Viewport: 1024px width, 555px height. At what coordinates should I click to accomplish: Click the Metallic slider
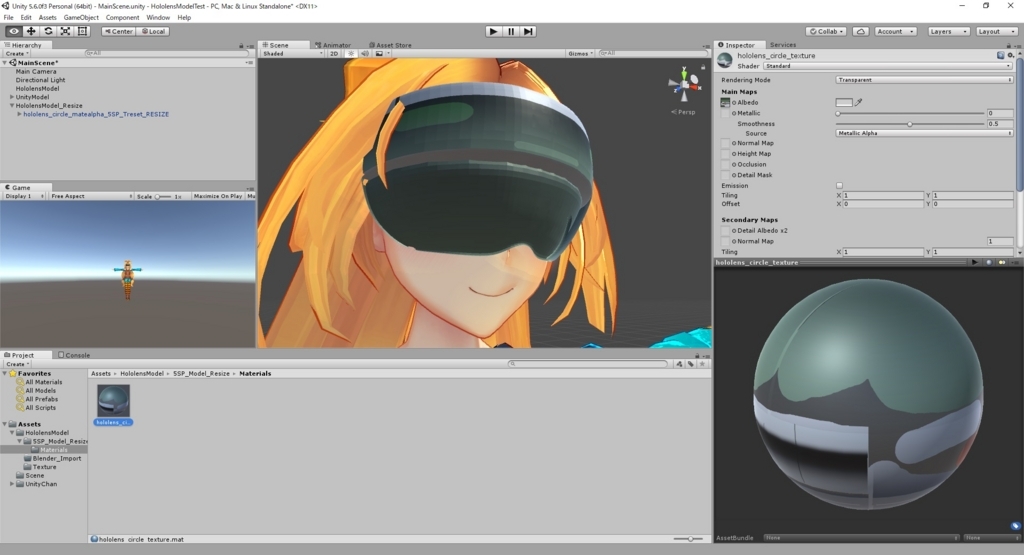click(910, 114)
